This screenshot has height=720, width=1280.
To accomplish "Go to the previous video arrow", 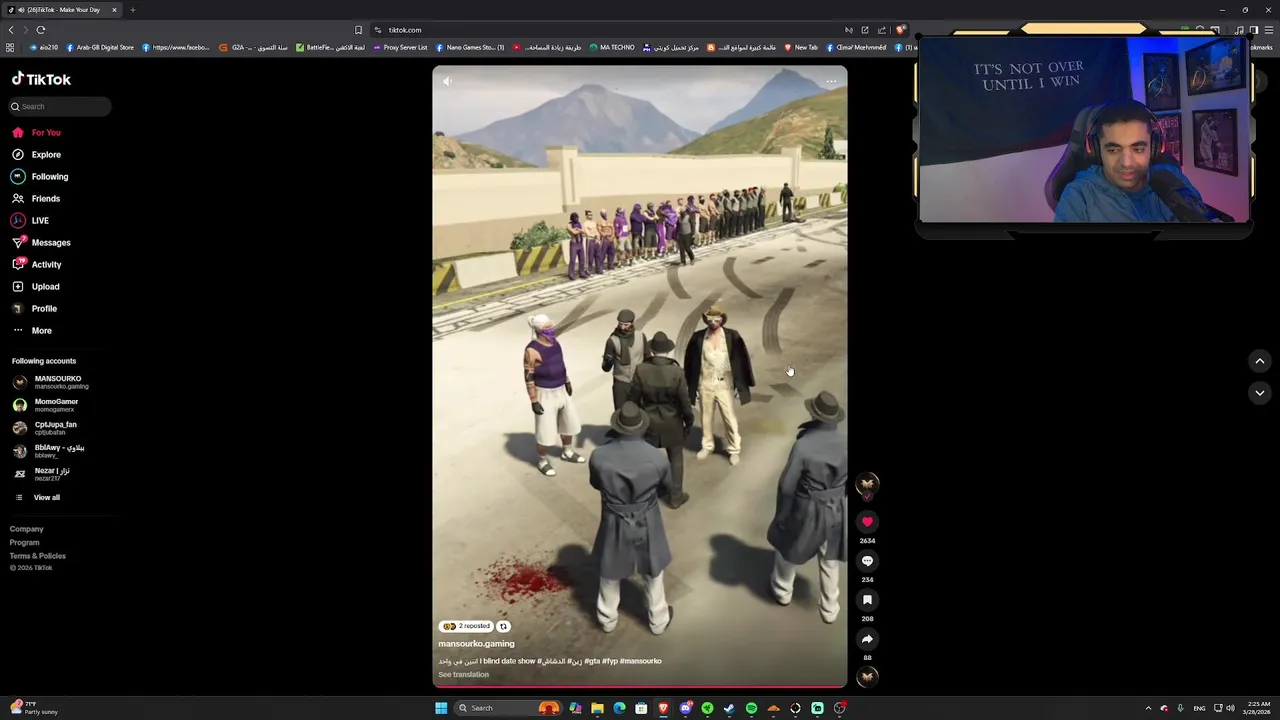I will [1260, 361].
